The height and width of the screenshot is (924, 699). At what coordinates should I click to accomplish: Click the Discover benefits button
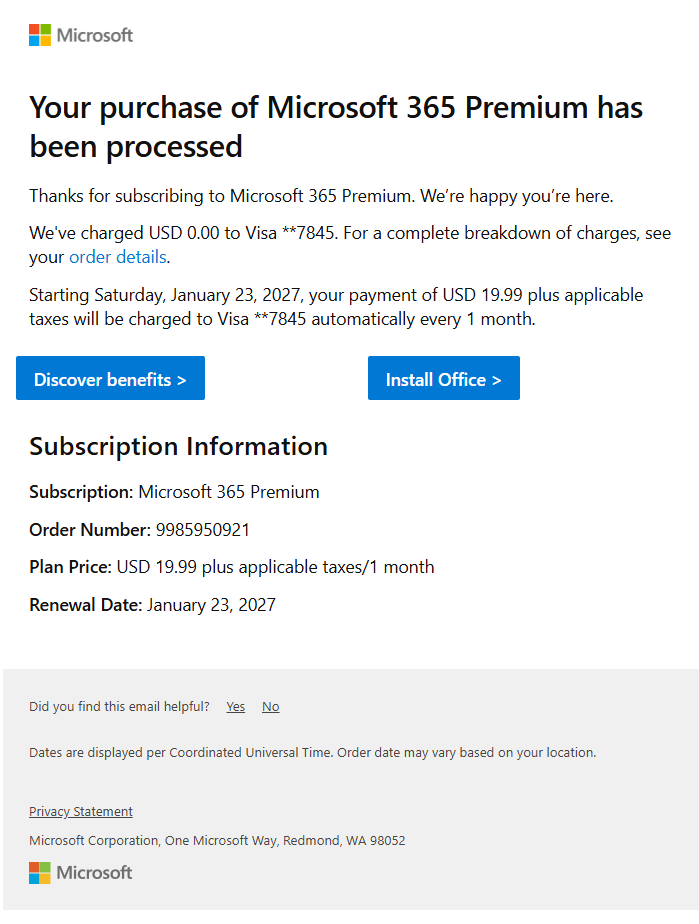pos(110,379)
